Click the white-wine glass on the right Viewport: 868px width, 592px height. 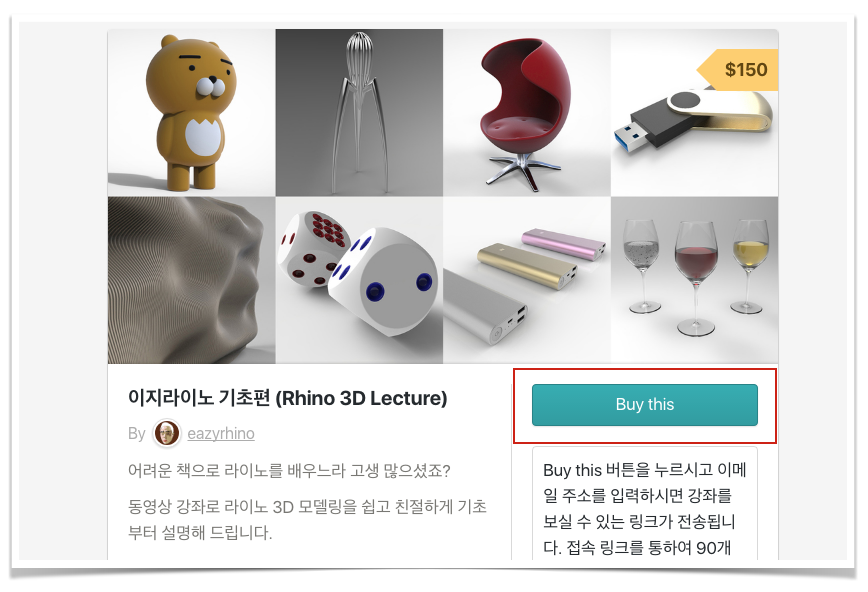pyautogui.click(x=750, y=266)
